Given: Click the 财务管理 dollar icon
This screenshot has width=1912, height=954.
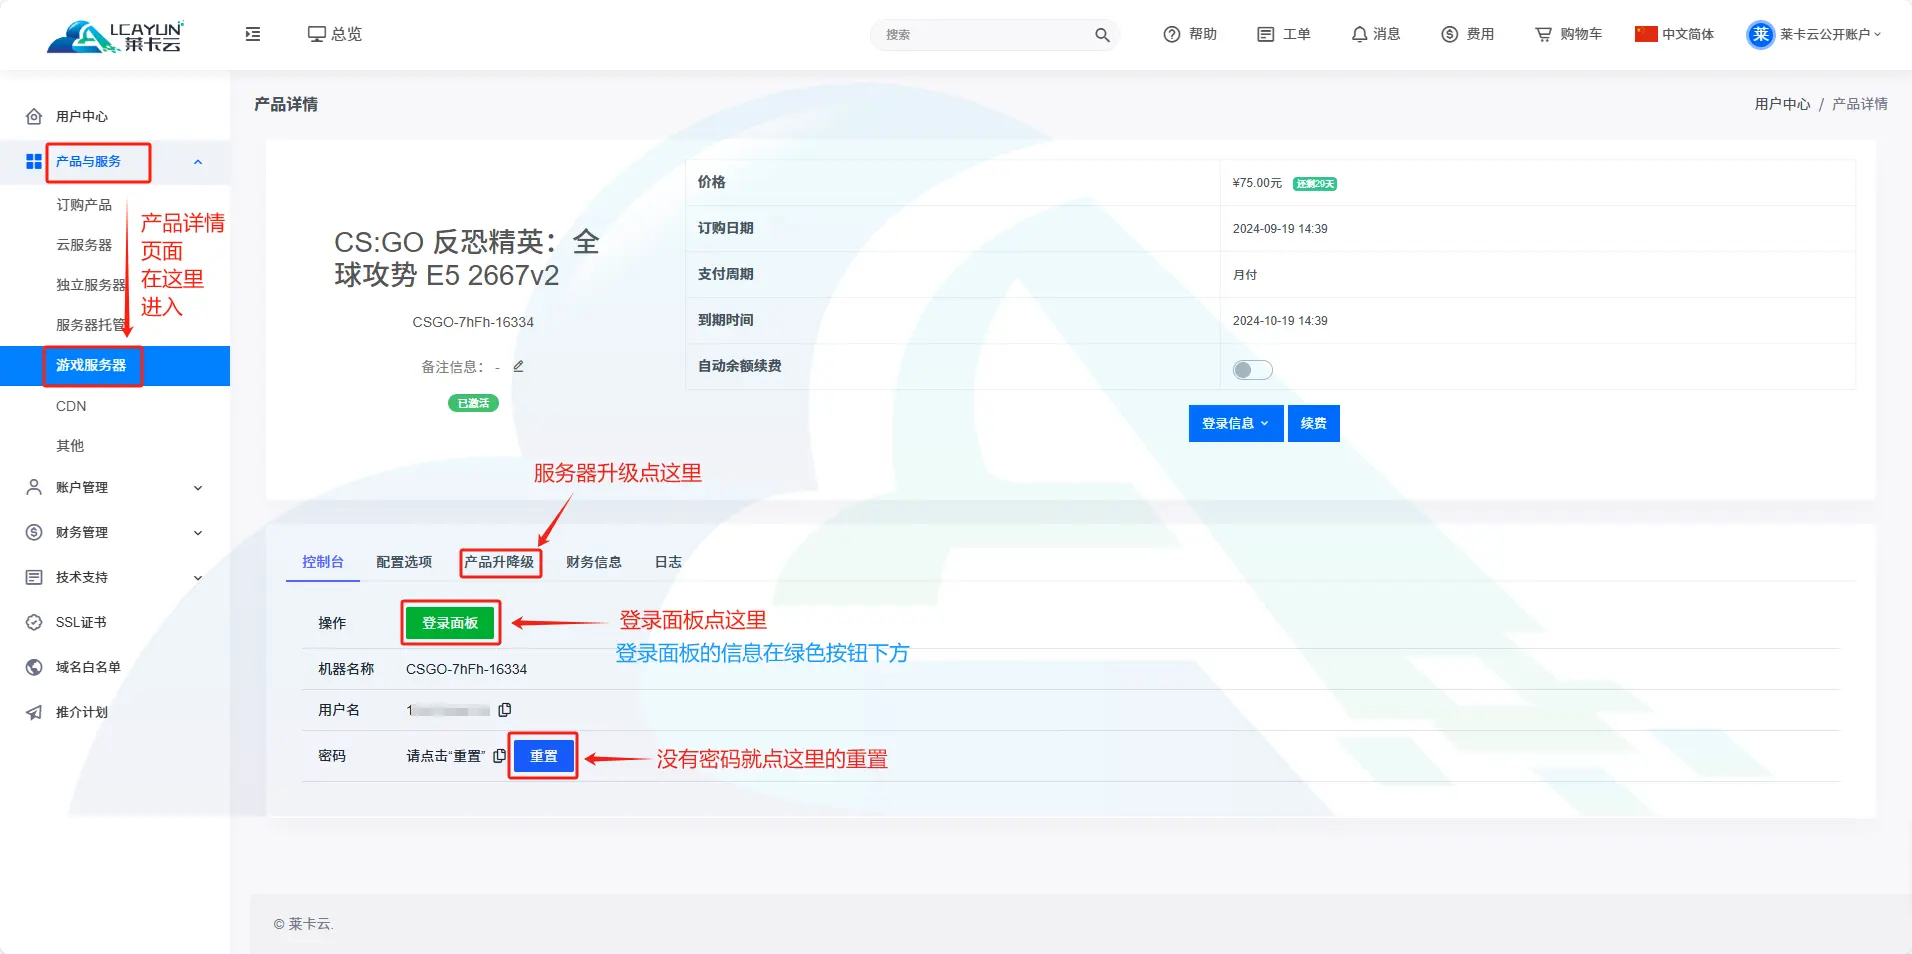Looking at the screenshot, I should [34, 532].
